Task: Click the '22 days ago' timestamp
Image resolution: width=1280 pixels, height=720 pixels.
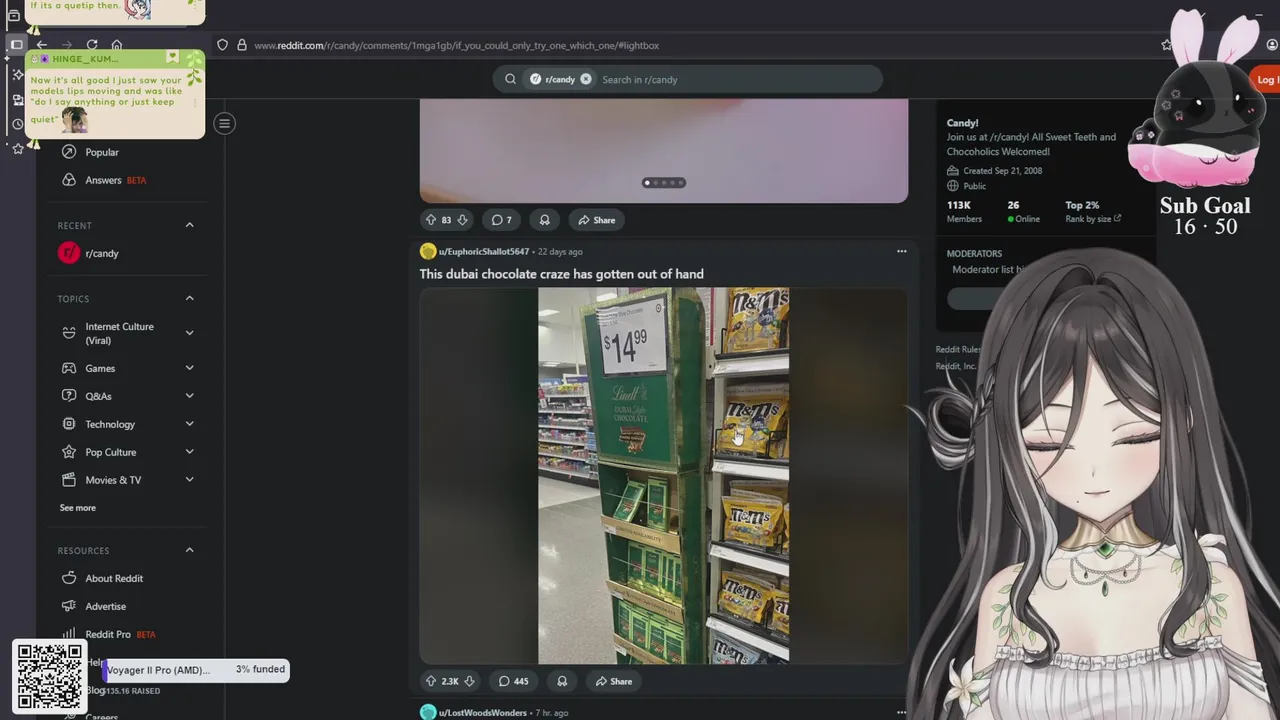Action: [x=560, y=251]
